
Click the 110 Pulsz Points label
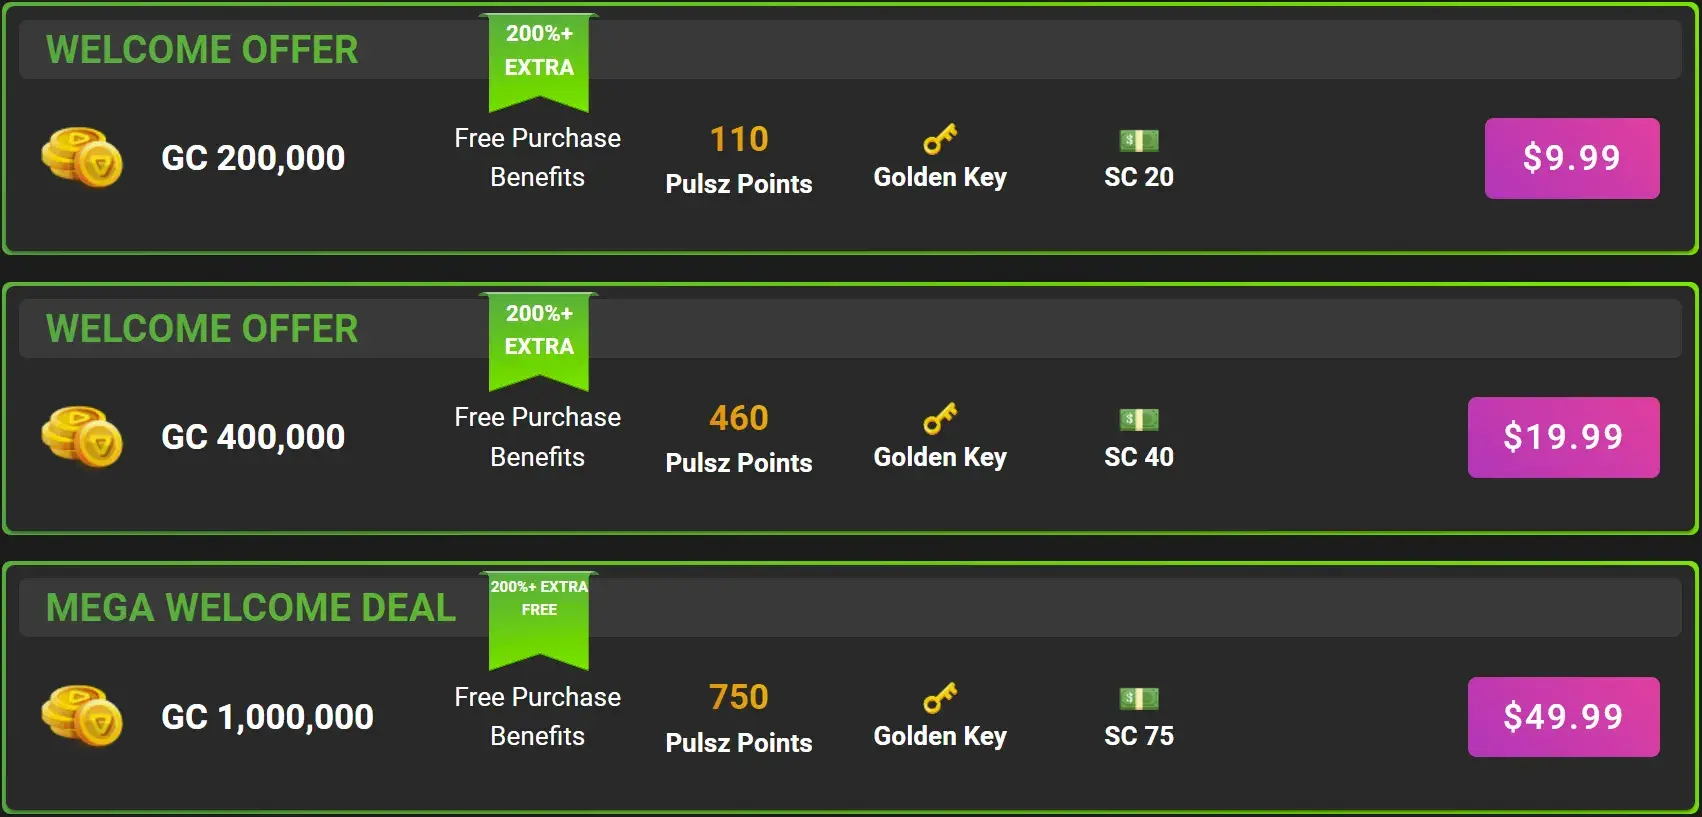pyautogui.click(x=738, y=158)
